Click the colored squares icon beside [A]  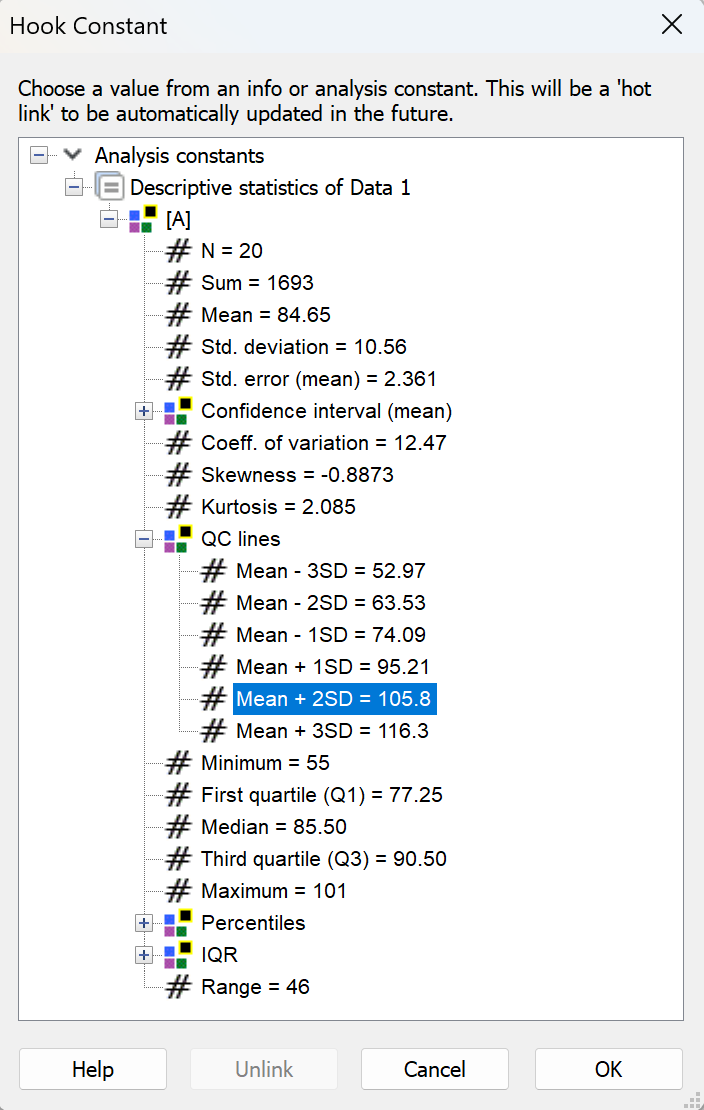(x=143, y=219)
